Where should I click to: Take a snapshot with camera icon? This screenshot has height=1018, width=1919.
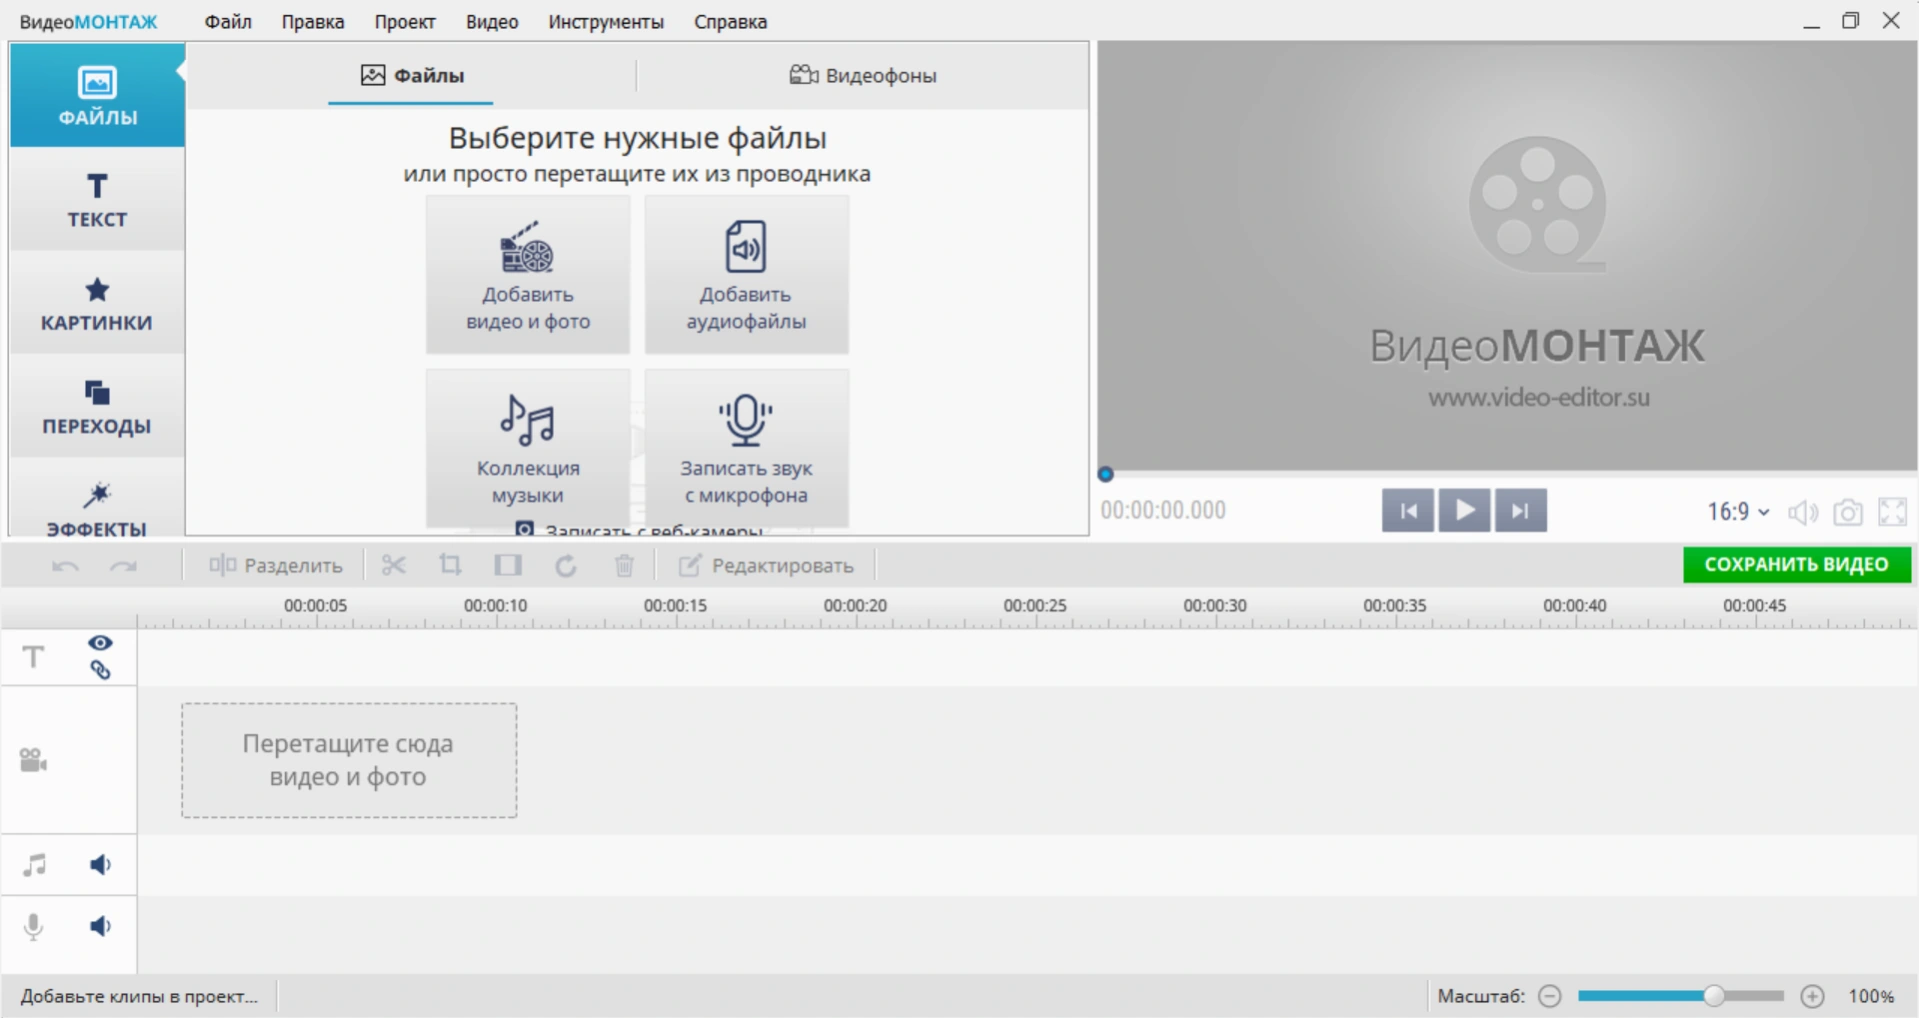click(x=1847, y=512)
